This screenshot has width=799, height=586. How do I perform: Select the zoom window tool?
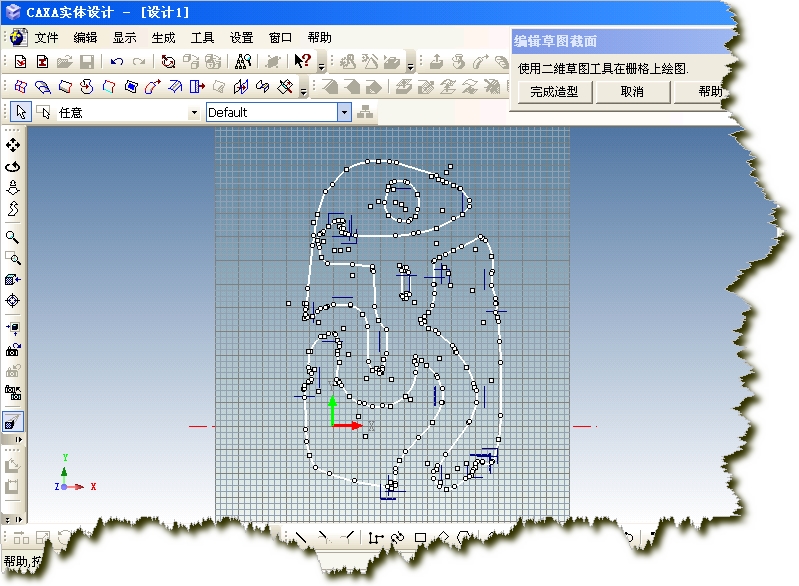[x=13, y=258]
